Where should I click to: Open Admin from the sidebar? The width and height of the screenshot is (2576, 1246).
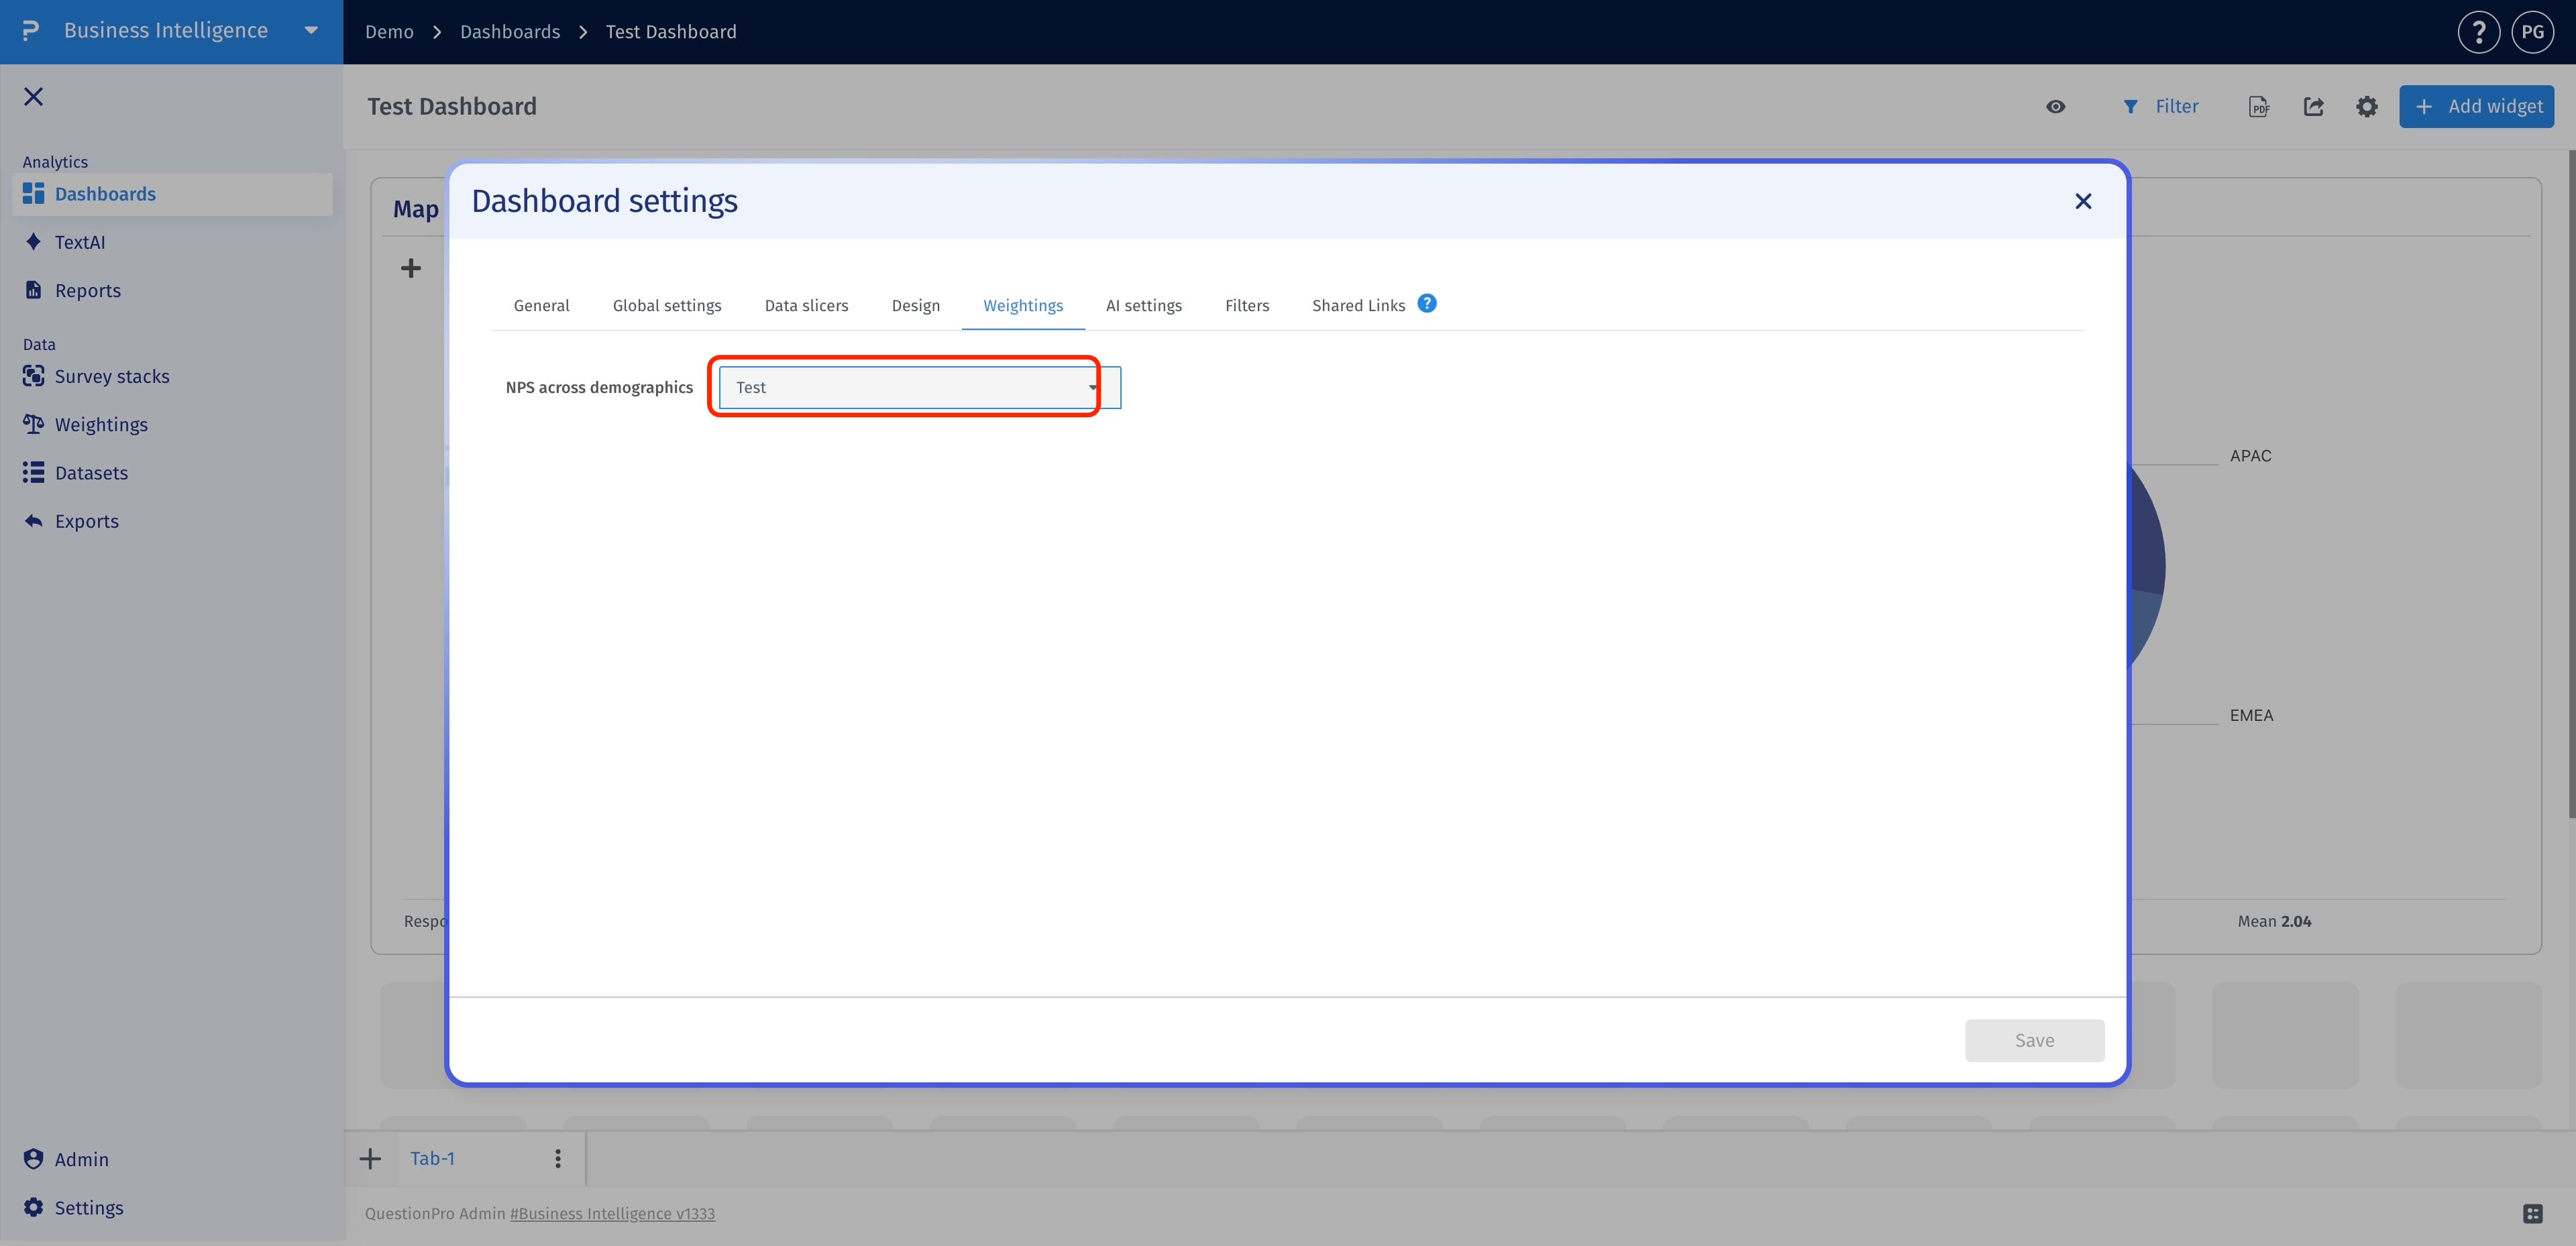coord(80,1159)
